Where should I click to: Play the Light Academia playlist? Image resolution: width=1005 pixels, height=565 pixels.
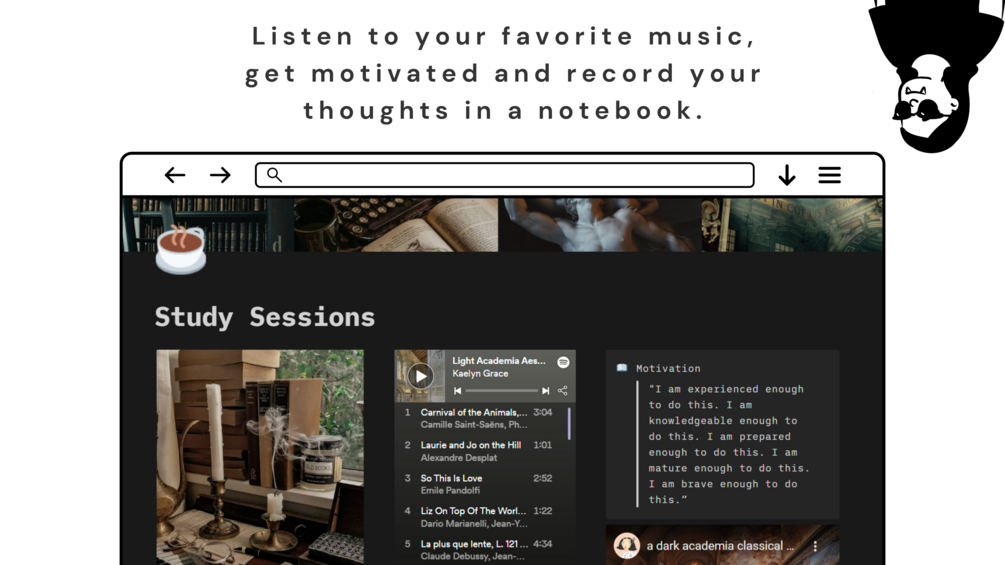click(x=420, y=376)
